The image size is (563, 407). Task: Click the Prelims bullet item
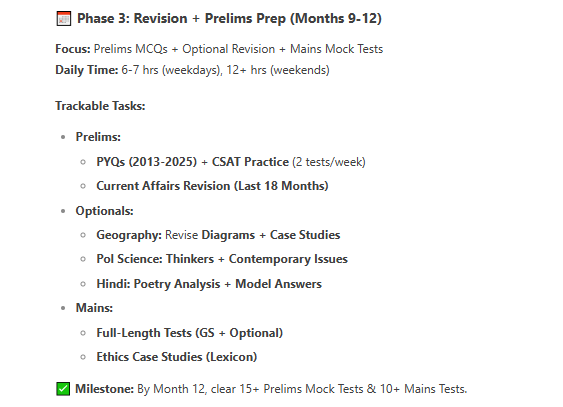(98, 137)
